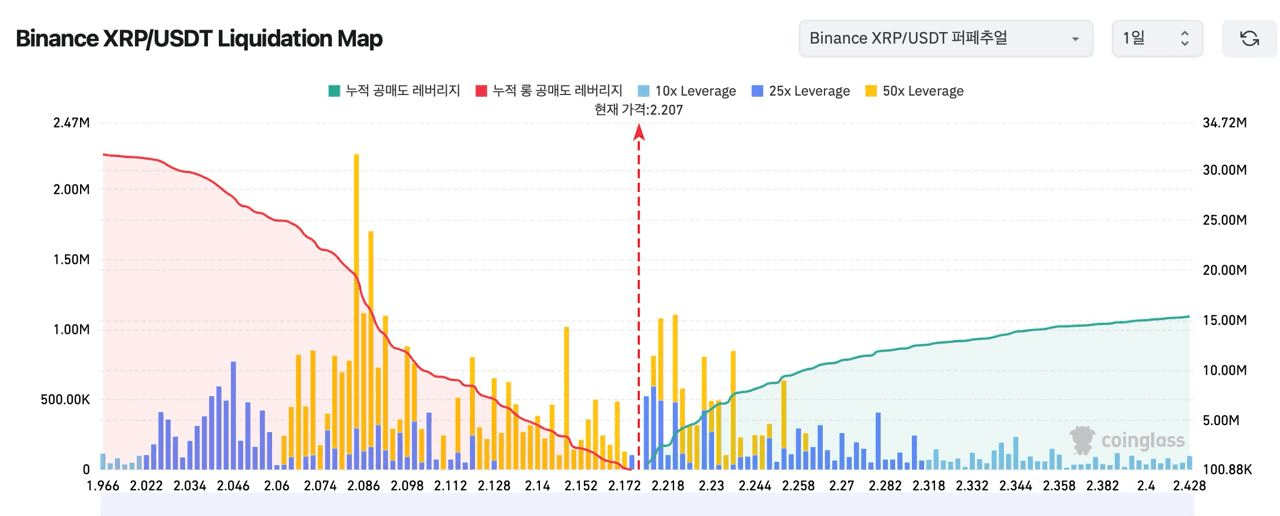The width and height of the screenshot is (1280, 516).
Task: Toggle the 50x Leverage legend series
Action: pos(914,91)
